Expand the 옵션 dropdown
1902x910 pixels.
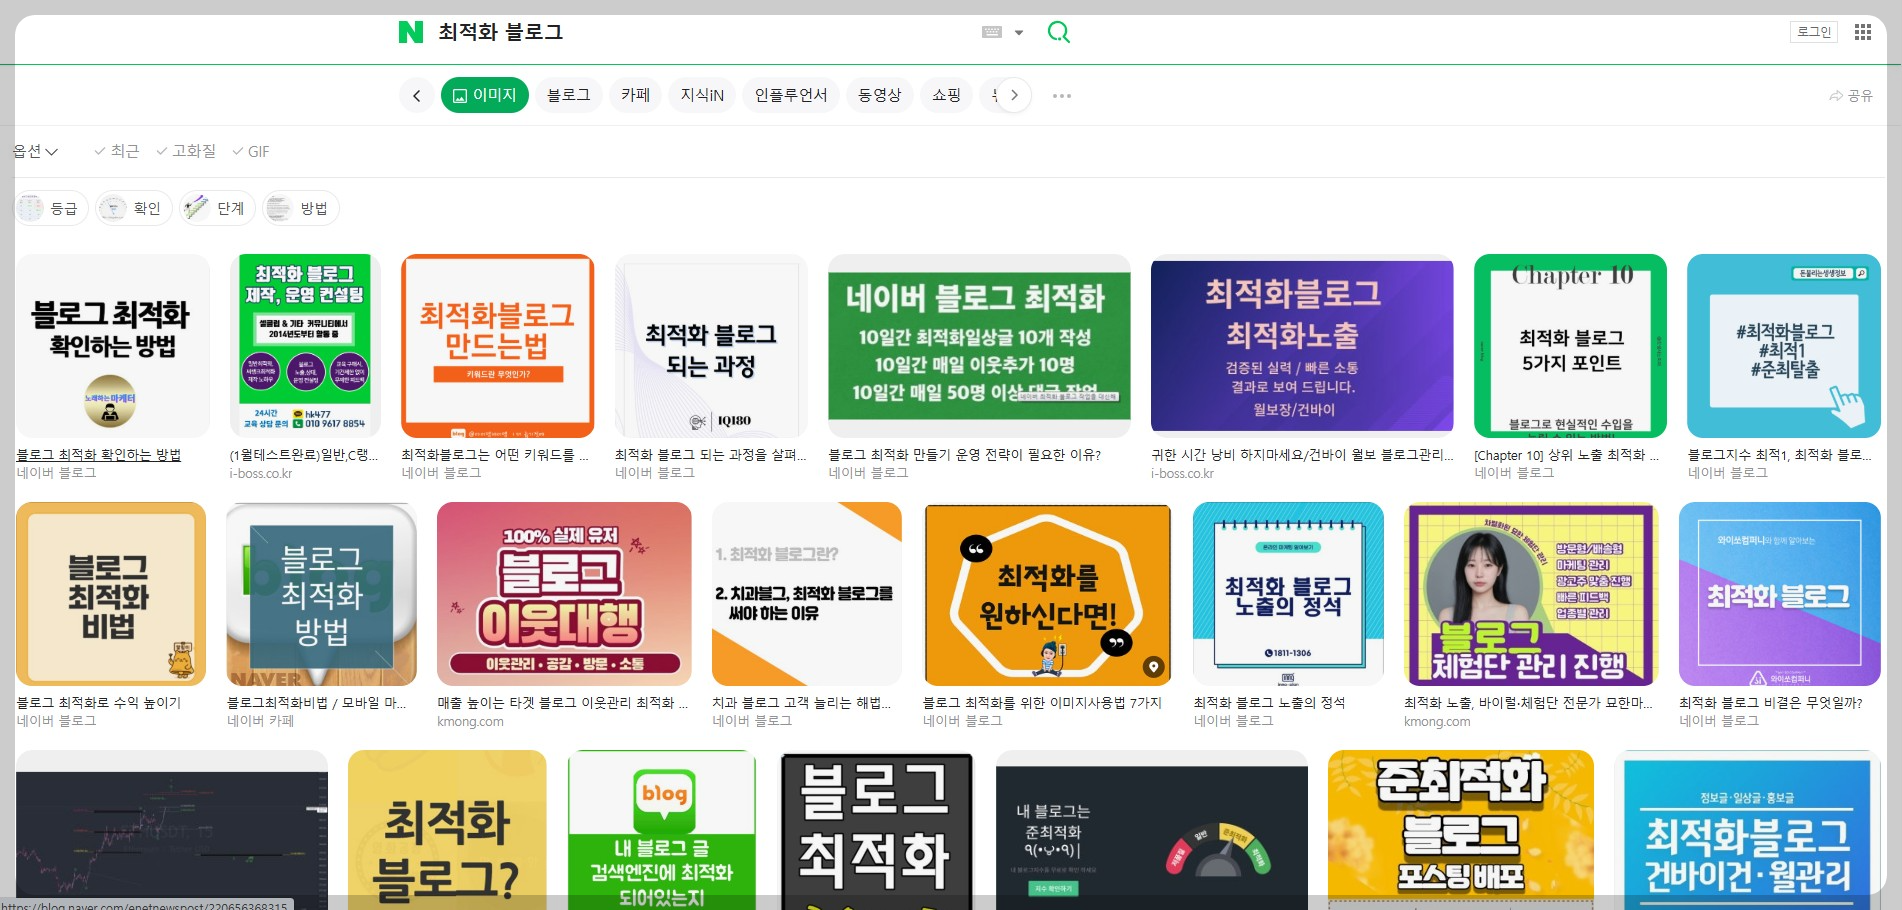(36, 151)
